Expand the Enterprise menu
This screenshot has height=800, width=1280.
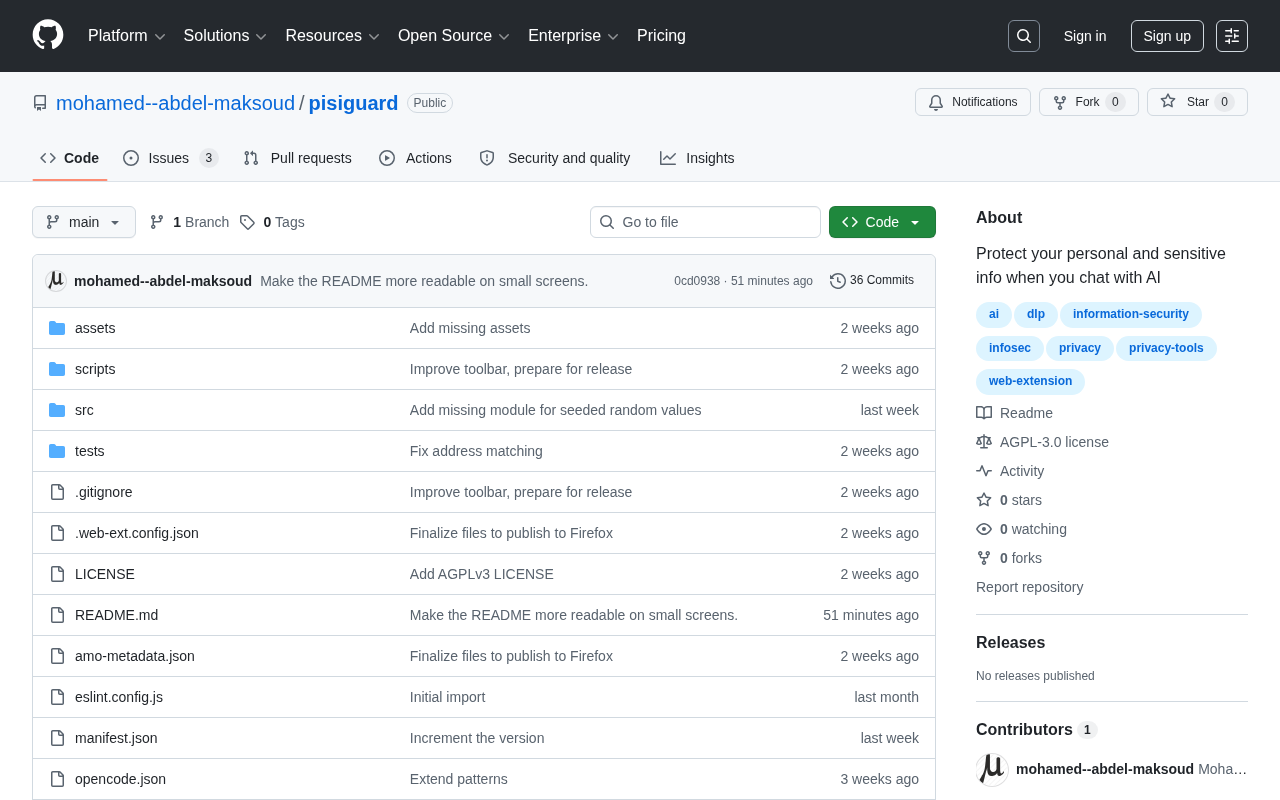(573, 36)
